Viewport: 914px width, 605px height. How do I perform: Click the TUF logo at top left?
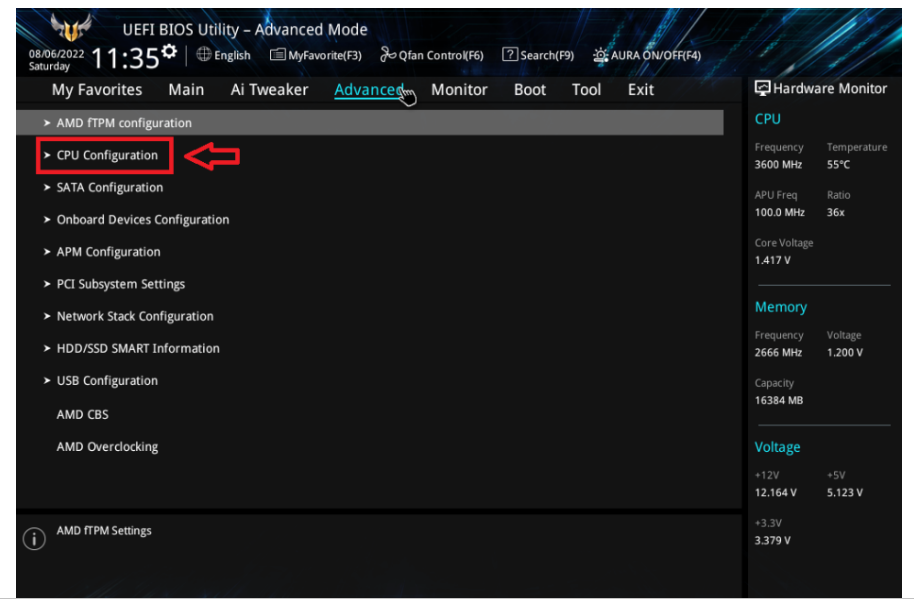click(71, 27)
